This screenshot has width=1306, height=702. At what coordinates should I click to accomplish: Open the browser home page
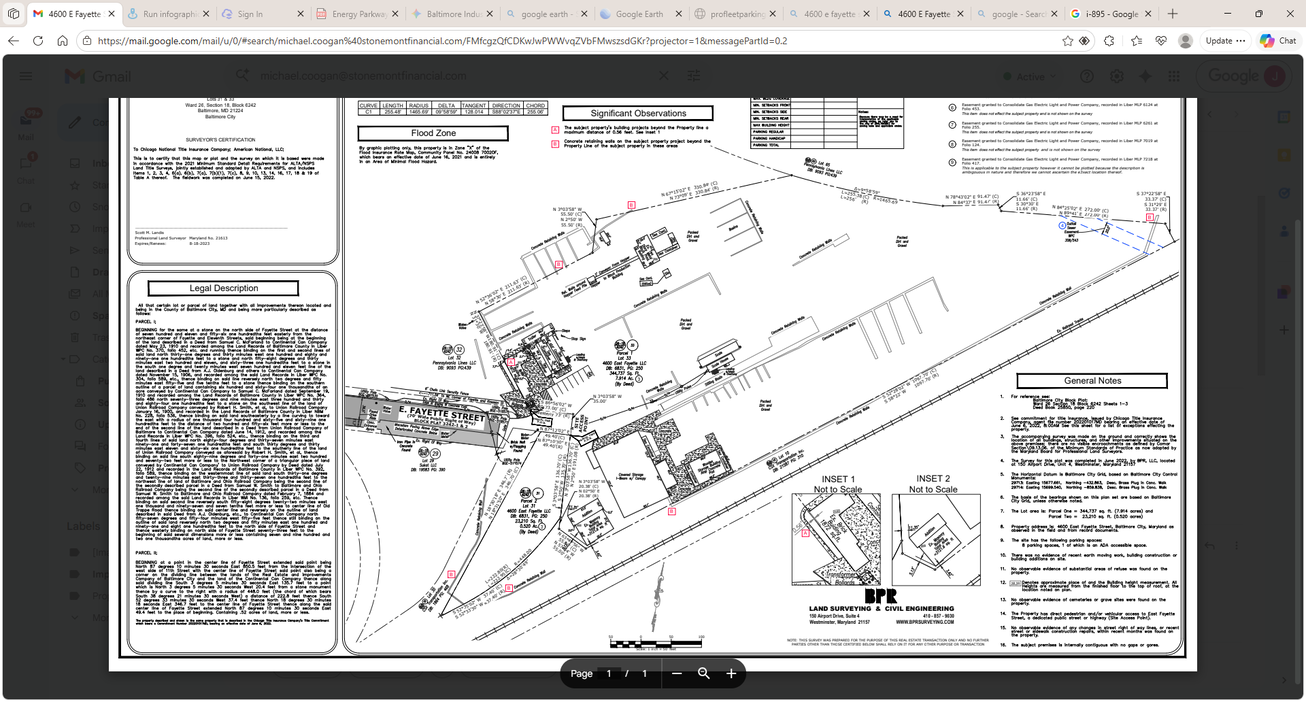(x=62, y=41)
